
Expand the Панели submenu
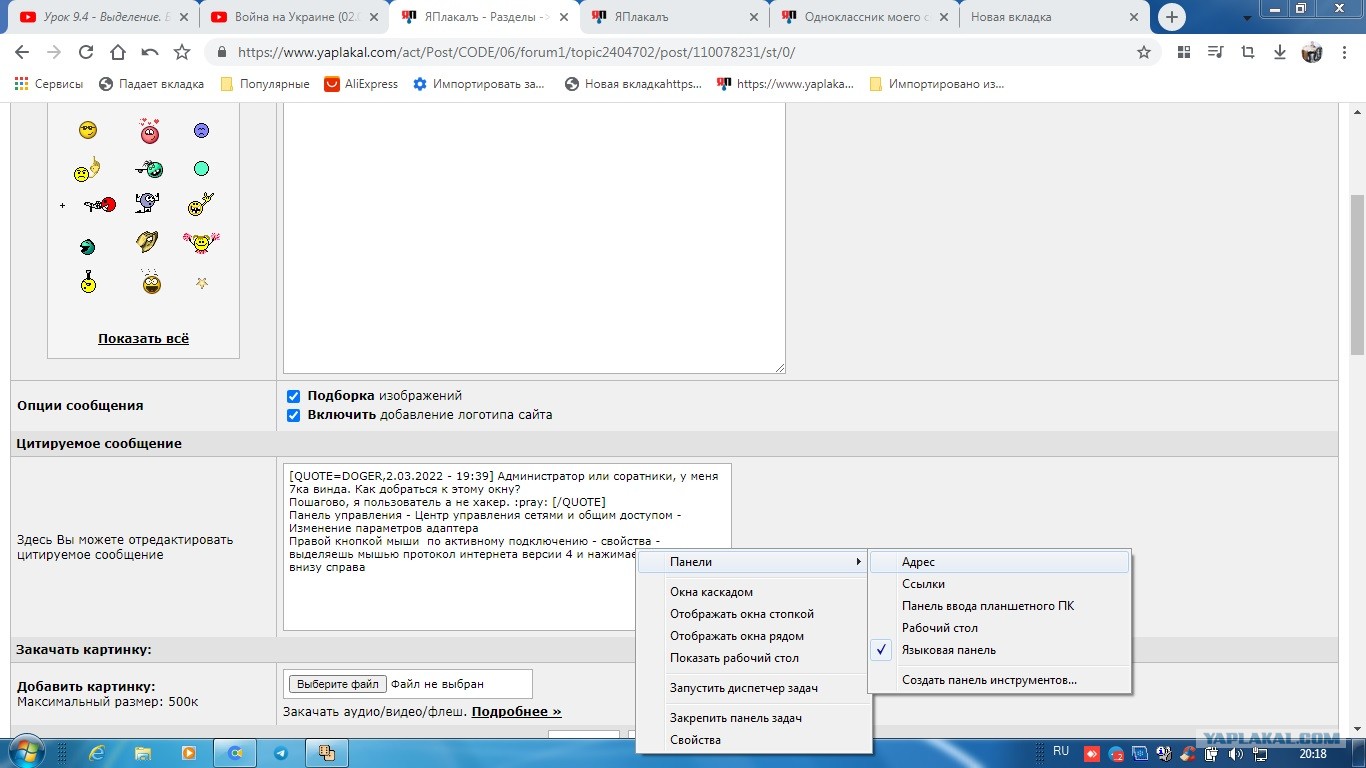(754, 562)
